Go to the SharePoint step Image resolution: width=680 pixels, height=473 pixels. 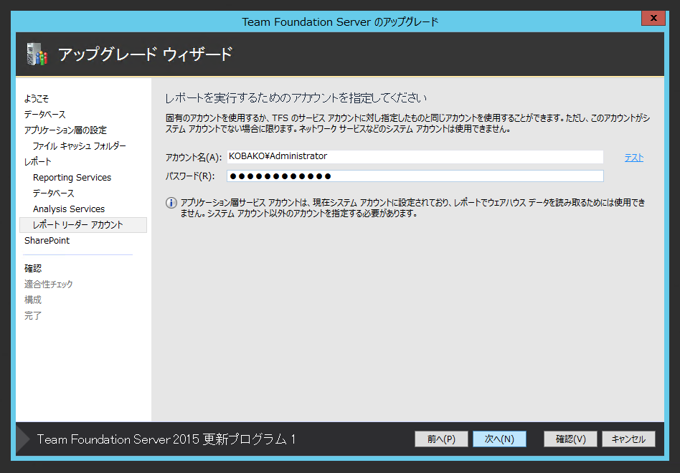click(x=47, y=241)
